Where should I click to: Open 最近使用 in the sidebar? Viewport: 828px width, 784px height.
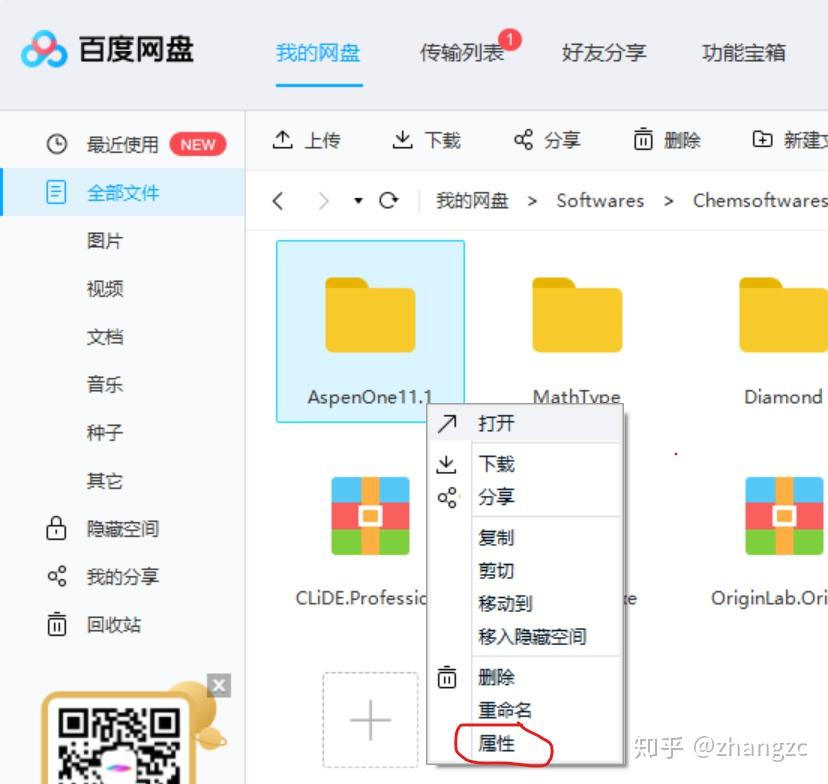(x=123, y=144)
